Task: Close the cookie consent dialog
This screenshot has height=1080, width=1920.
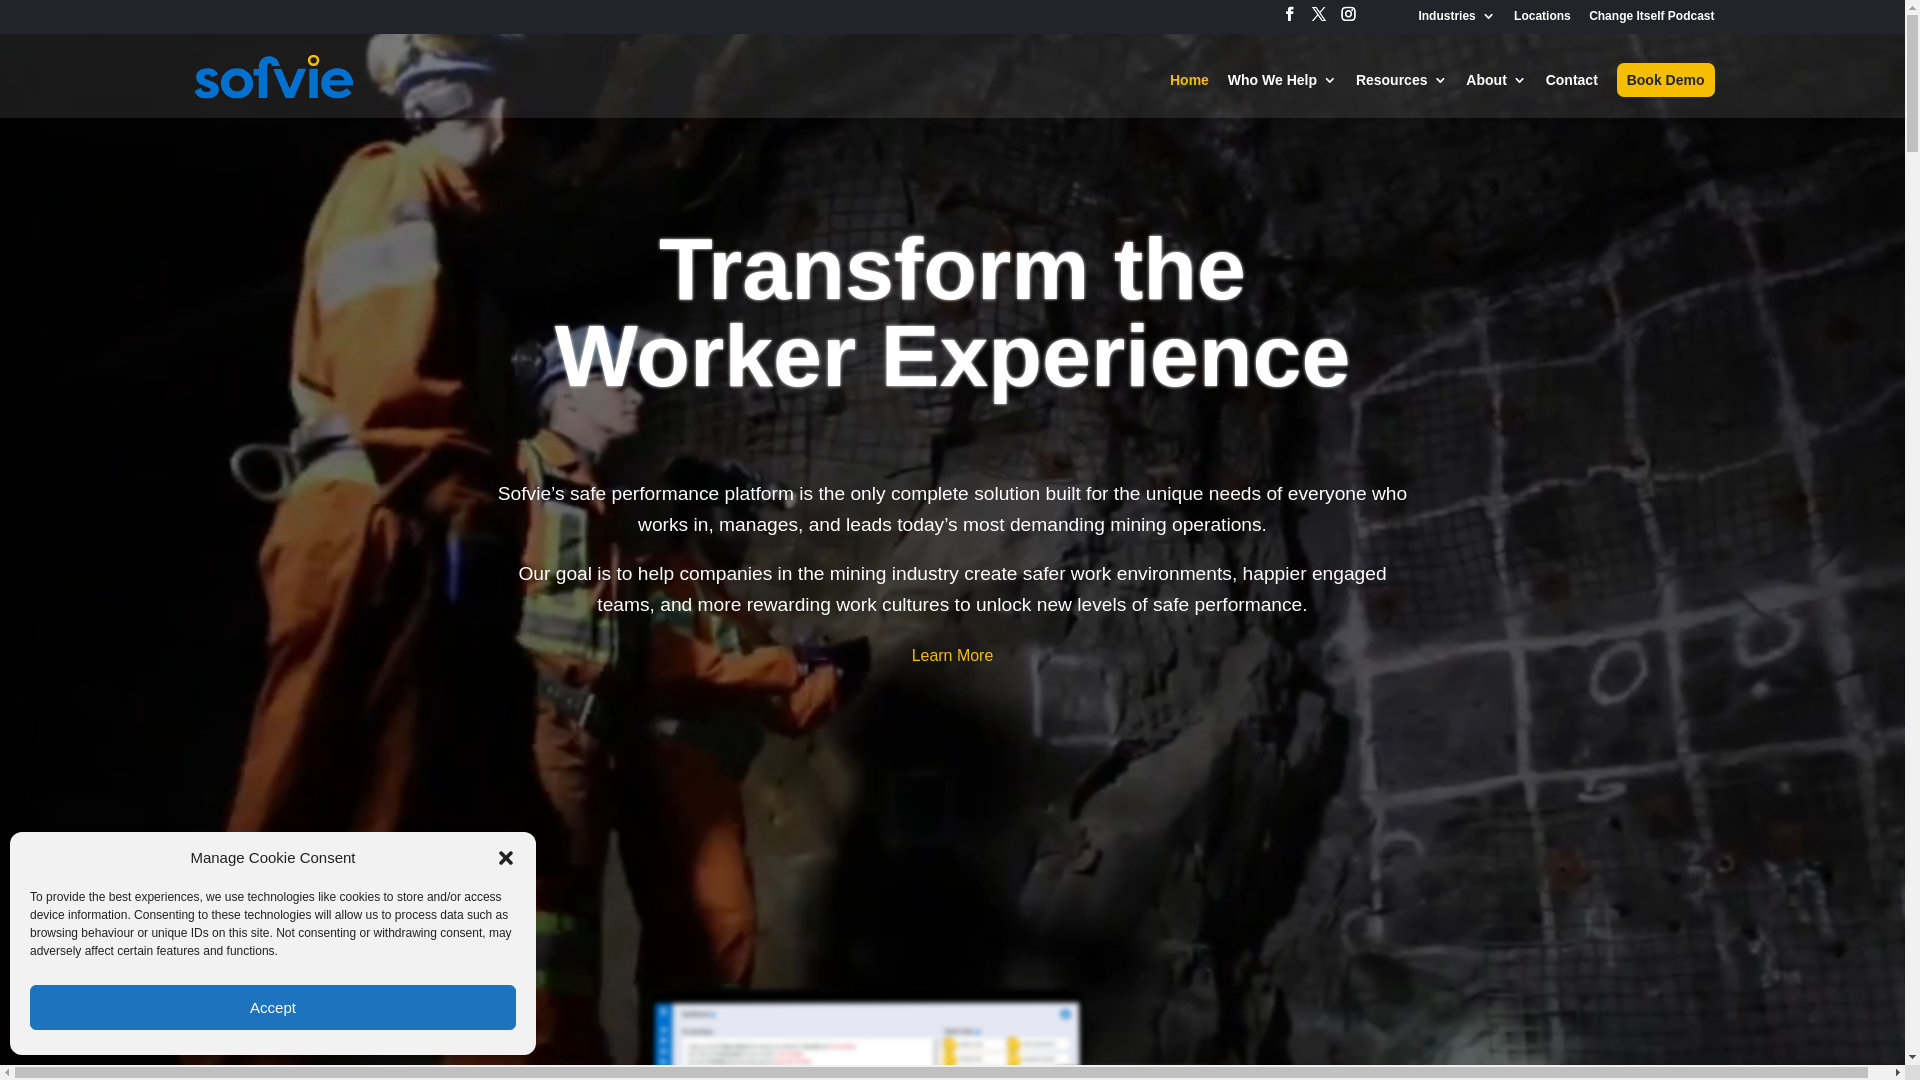Action: pyautogui.click(x=506, y=858)
